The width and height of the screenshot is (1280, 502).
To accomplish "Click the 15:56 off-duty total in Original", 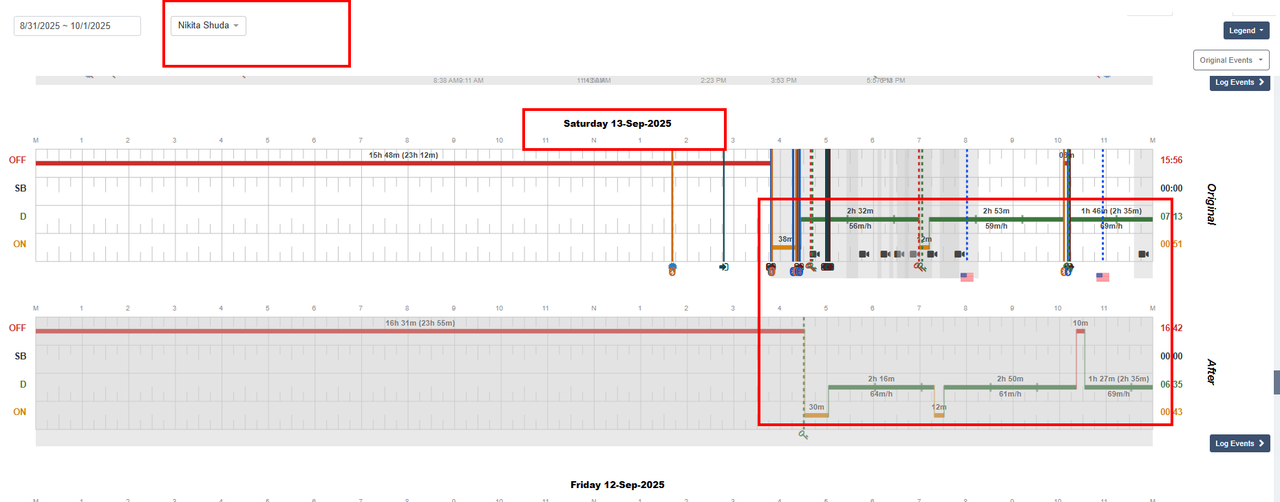I will [x=1171, y=160].
